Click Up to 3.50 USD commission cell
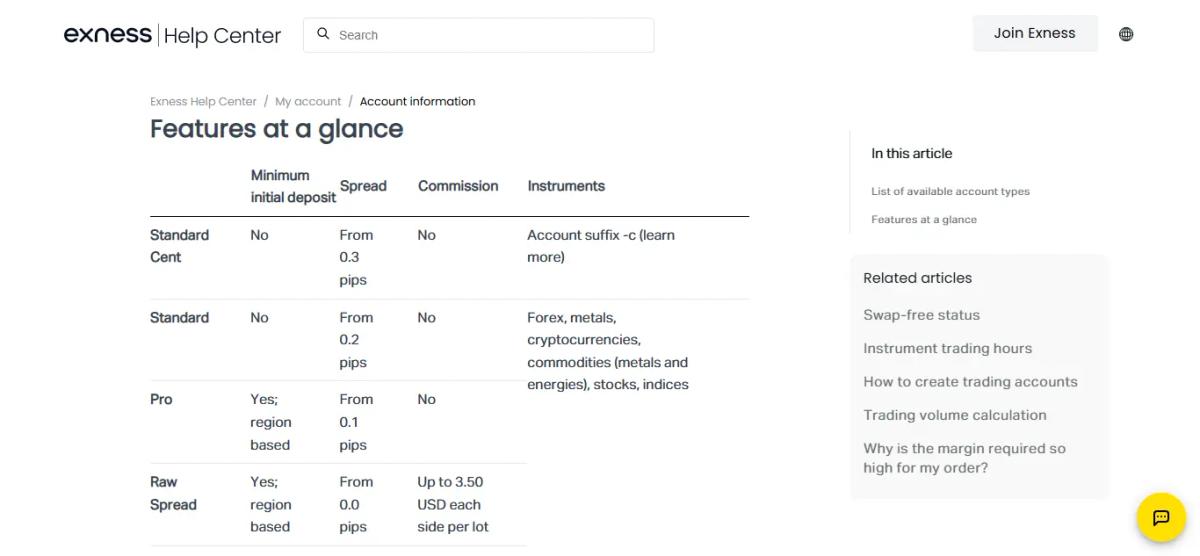Viewport: 1200px width, 556px height. click(453, 504)
